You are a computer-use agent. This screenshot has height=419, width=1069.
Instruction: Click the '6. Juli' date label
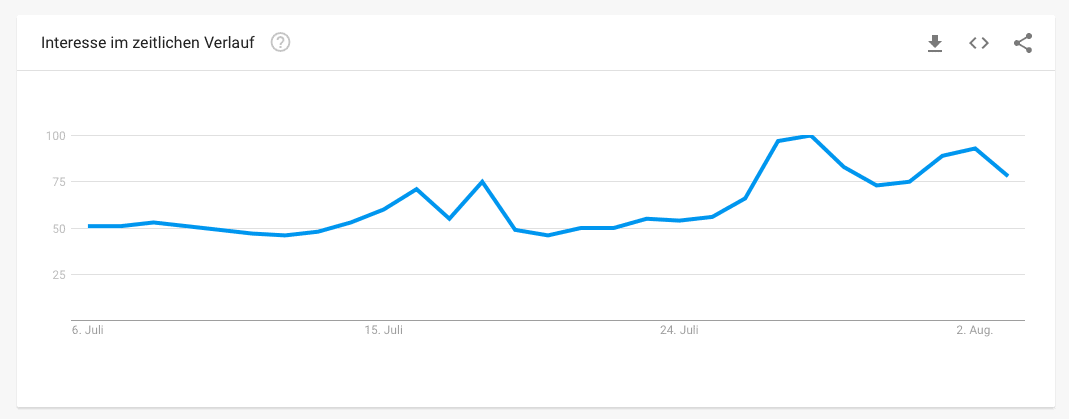tap(87, 330)
